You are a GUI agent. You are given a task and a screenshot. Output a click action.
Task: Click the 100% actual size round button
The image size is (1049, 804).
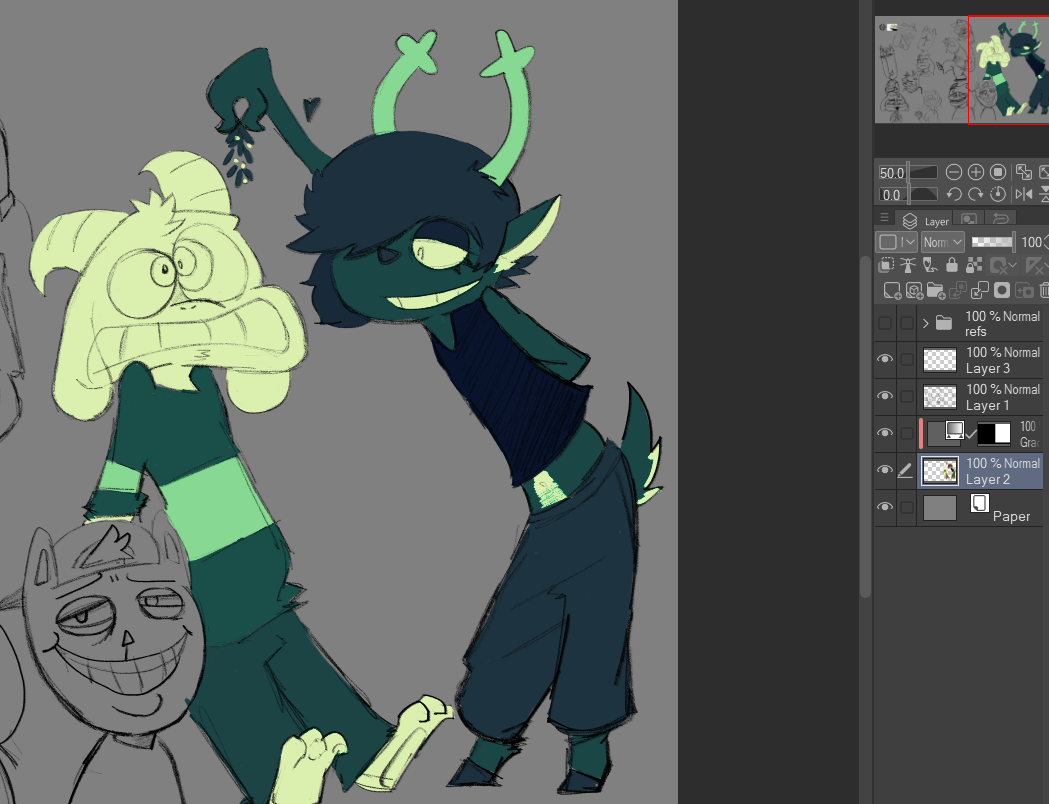pos(997,173)
